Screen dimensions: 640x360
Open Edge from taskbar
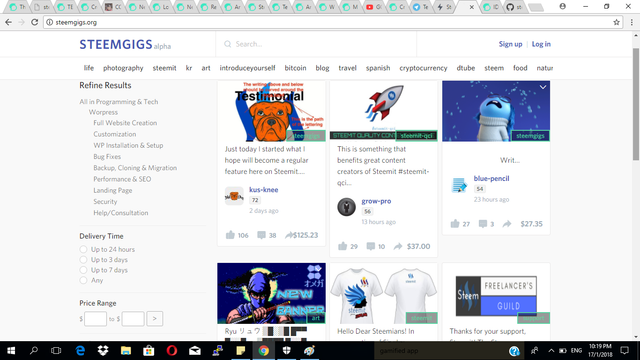click(x=80, y=351)
